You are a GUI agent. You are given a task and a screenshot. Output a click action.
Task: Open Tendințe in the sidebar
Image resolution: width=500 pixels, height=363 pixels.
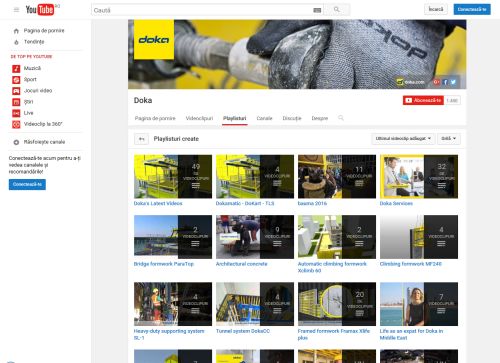pos(34,42)
